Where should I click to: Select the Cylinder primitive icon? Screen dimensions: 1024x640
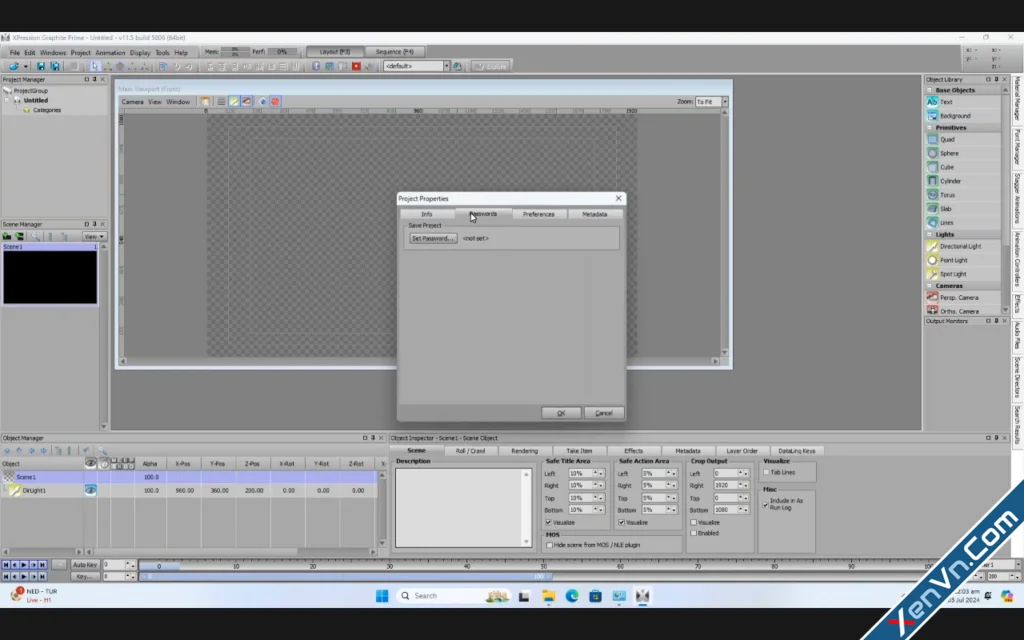pos(933,181)
